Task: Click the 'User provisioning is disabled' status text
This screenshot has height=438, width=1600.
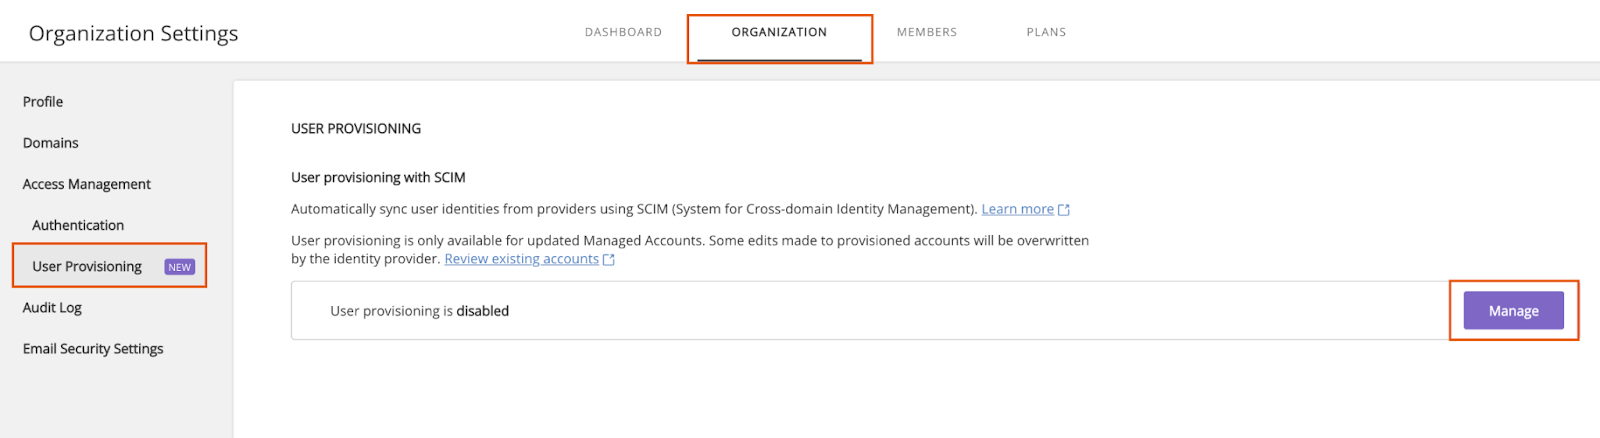Action: pos(420,311)
